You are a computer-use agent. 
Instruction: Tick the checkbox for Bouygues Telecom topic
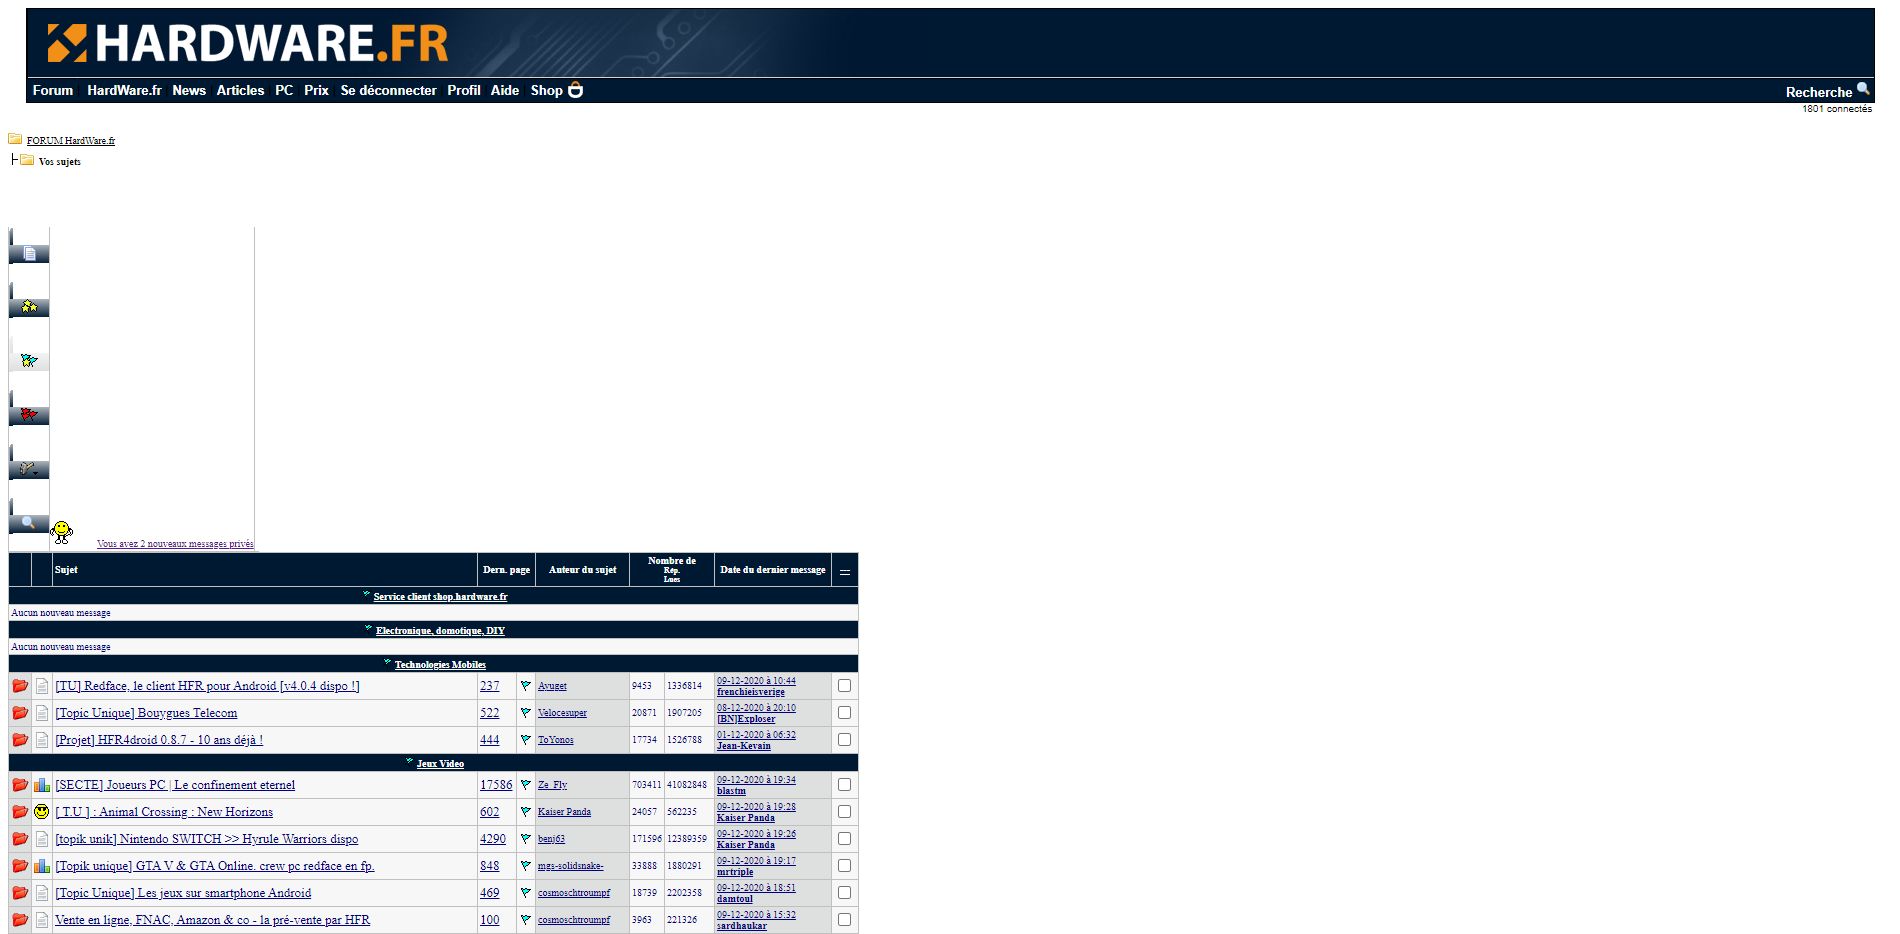[844, 713]
